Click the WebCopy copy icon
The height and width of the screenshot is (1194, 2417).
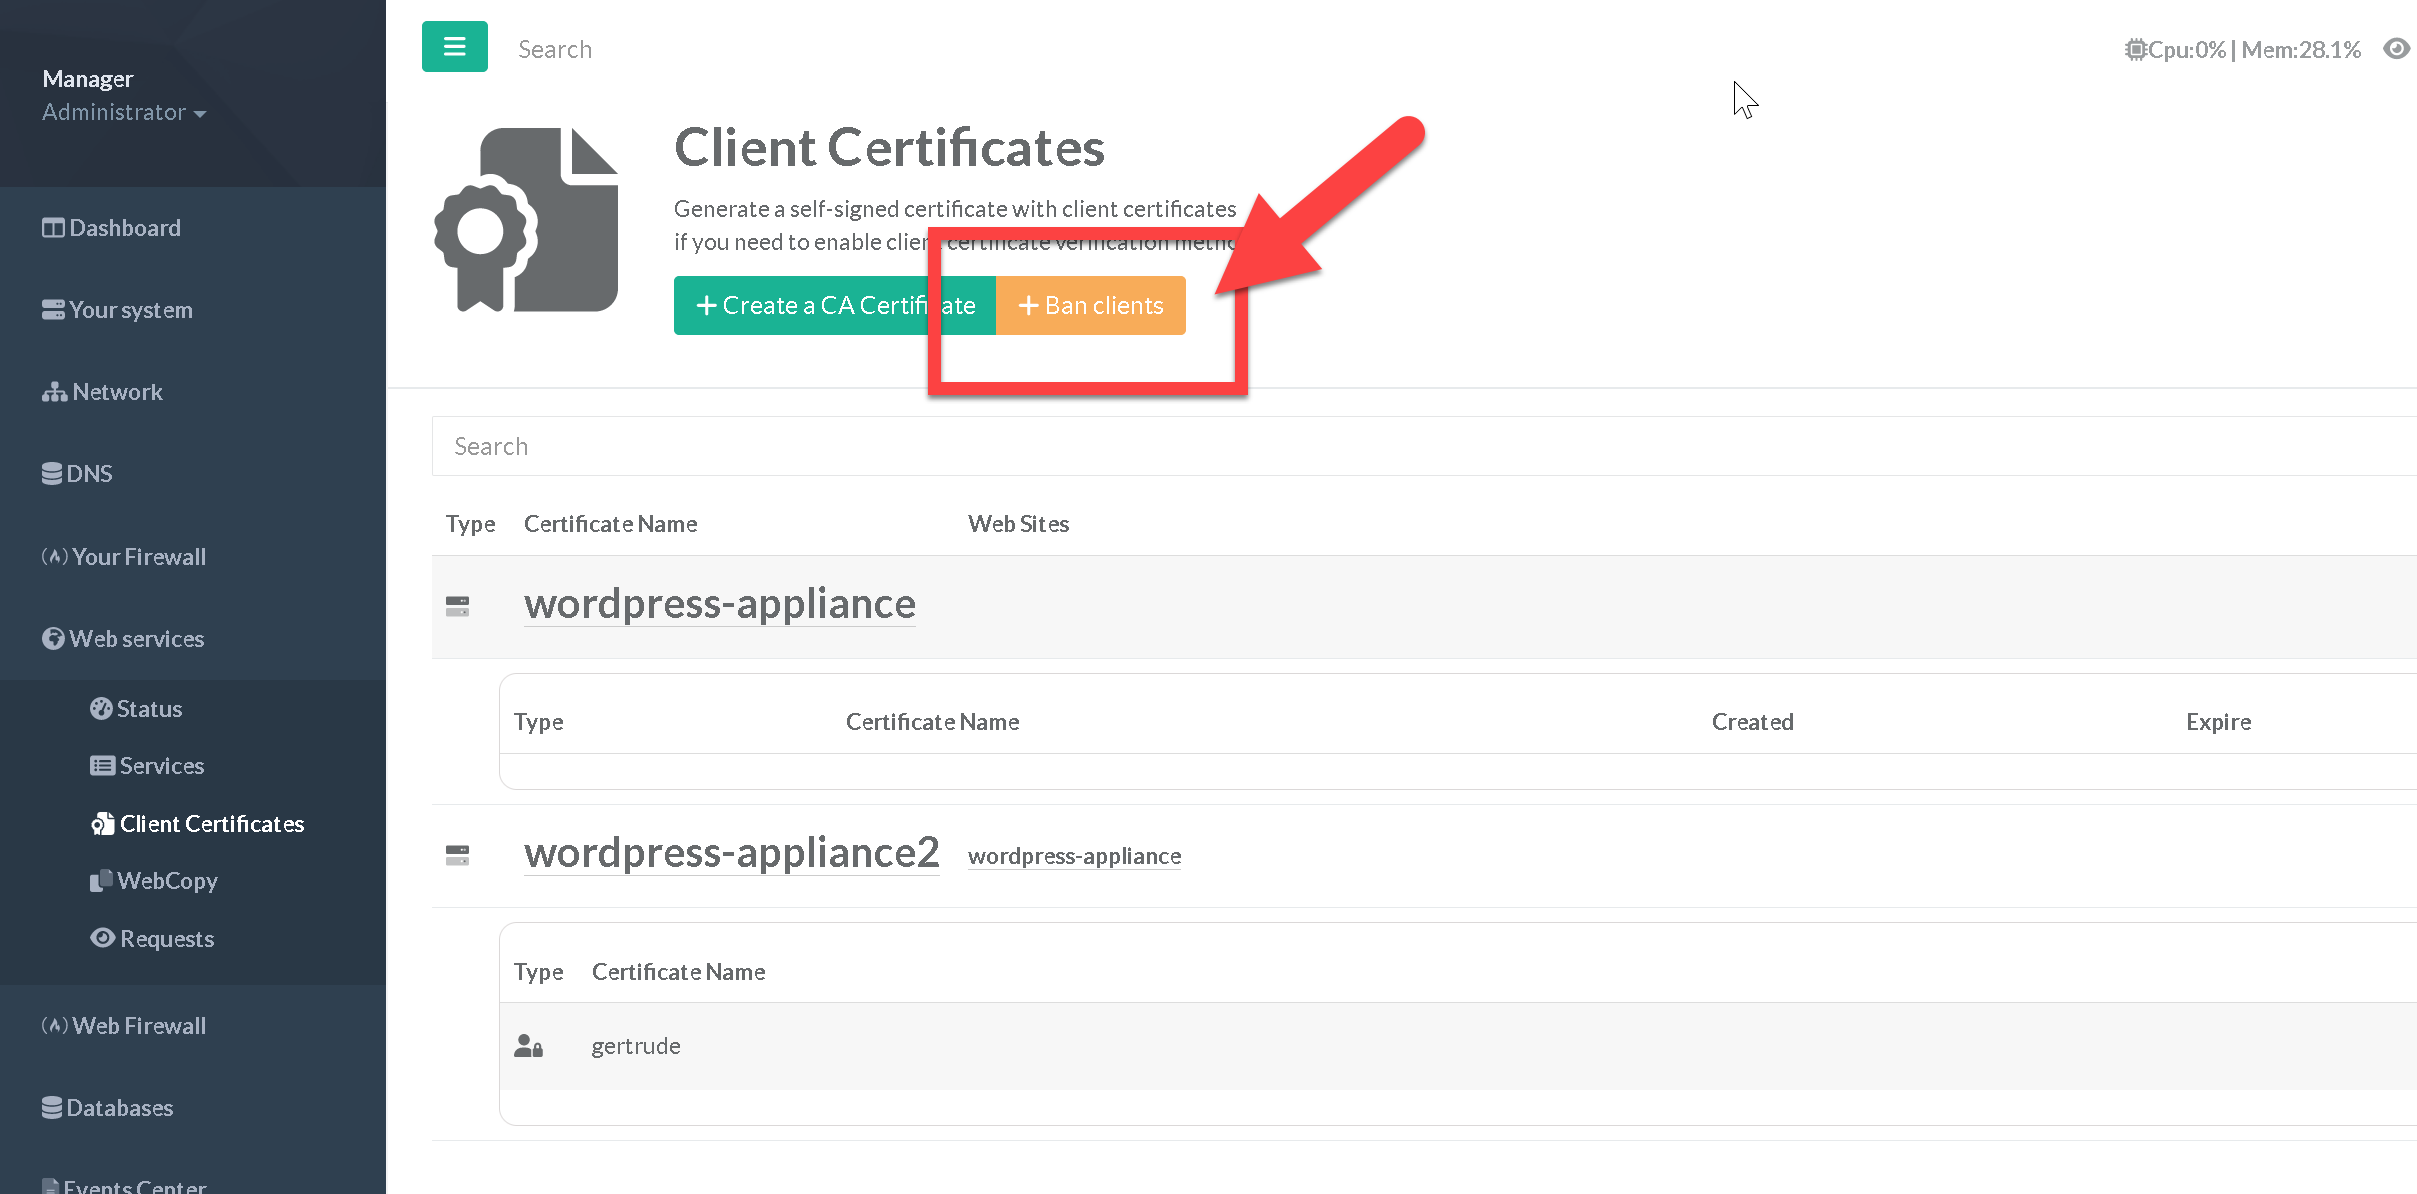(101, 881)
